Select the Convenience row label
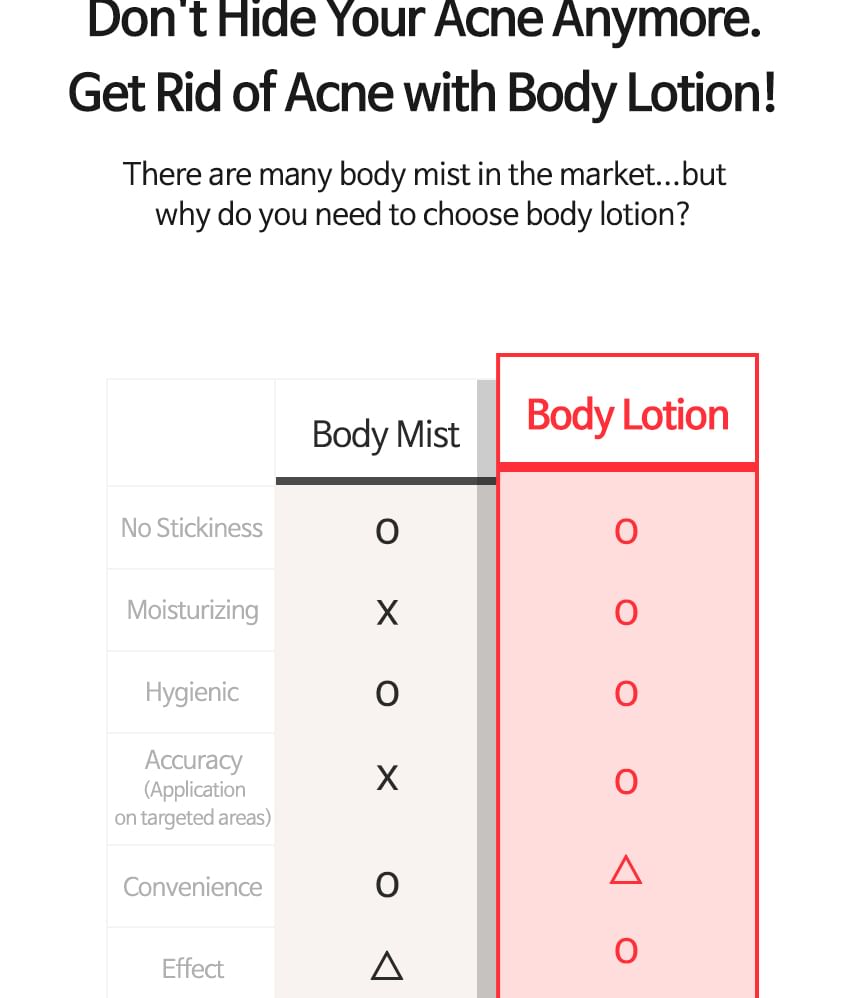This screenshot has width=850, height=998. [x=192, y=887]
